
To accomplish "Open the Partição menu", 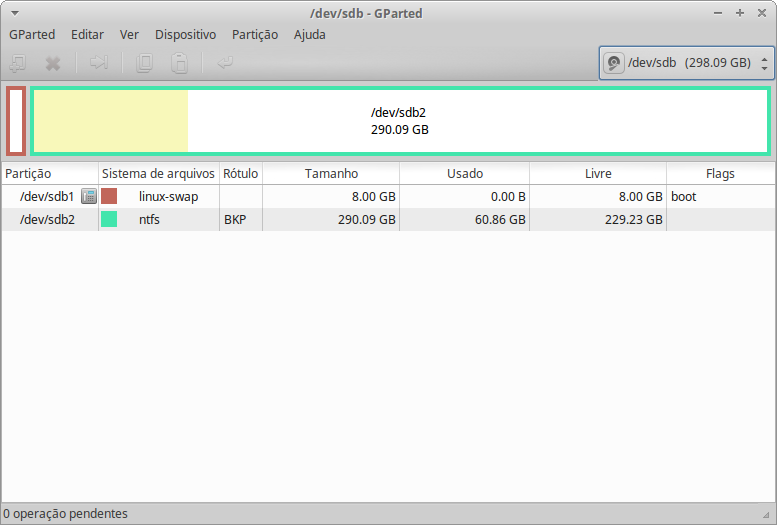I will coord(255,35).
